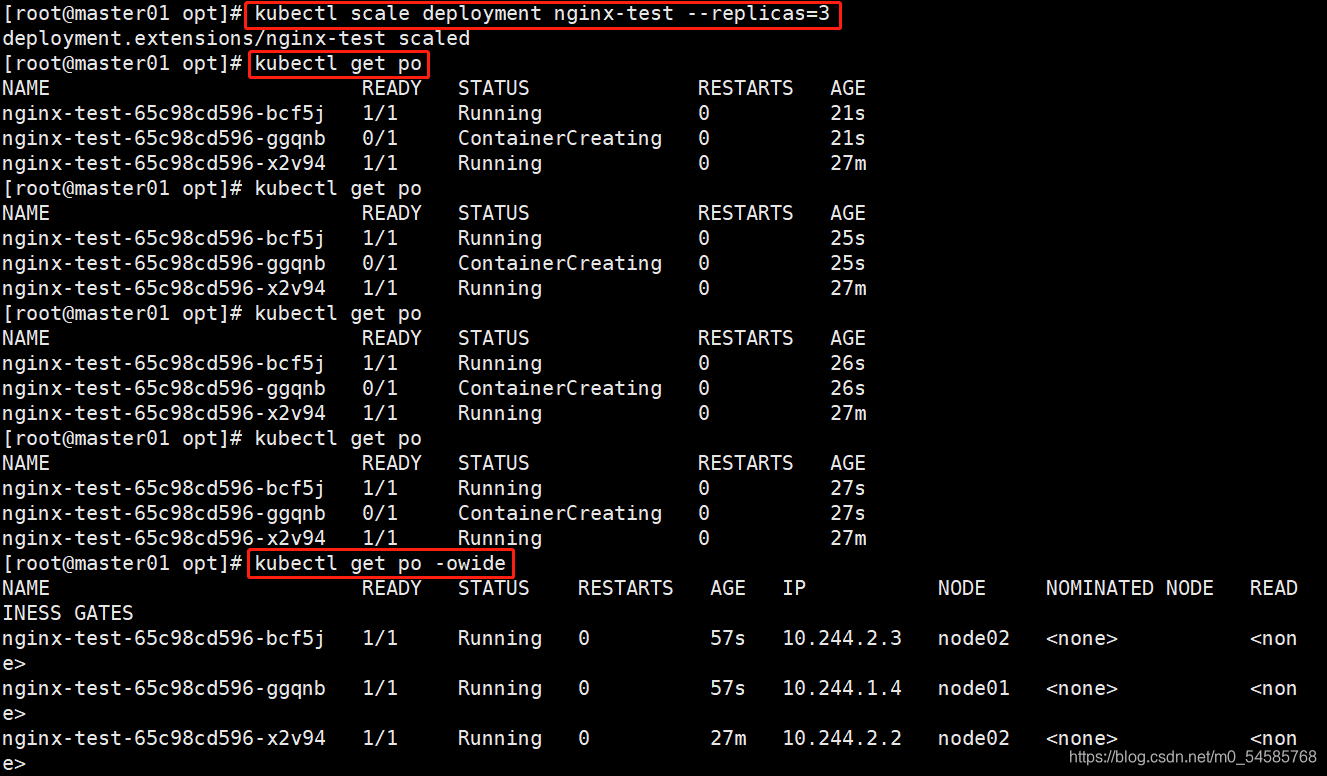This screenshot has height=776, width=1327.
Task: Click pod name ending x2v94 beside IP 10.244.2.2
Action: coord(164,738)
